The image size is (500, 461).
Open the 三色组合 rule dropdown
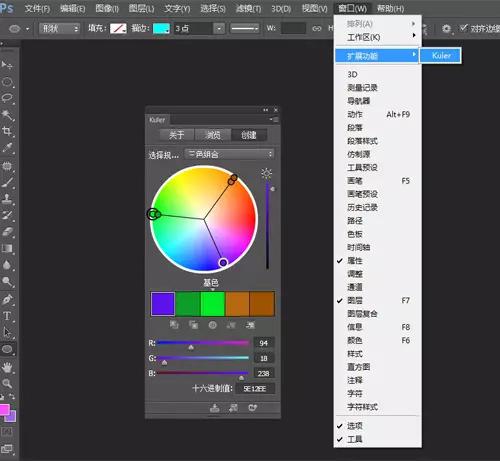tap(230, 154)
